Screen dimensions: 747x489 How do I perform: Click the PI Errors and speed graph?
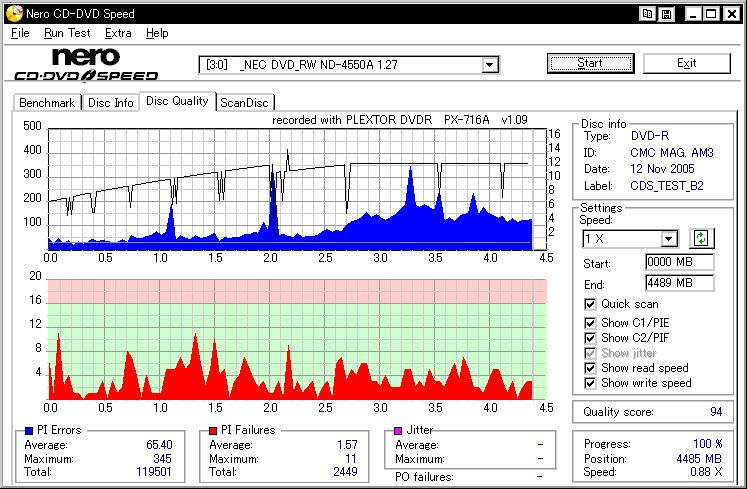[x=297, y=189]
